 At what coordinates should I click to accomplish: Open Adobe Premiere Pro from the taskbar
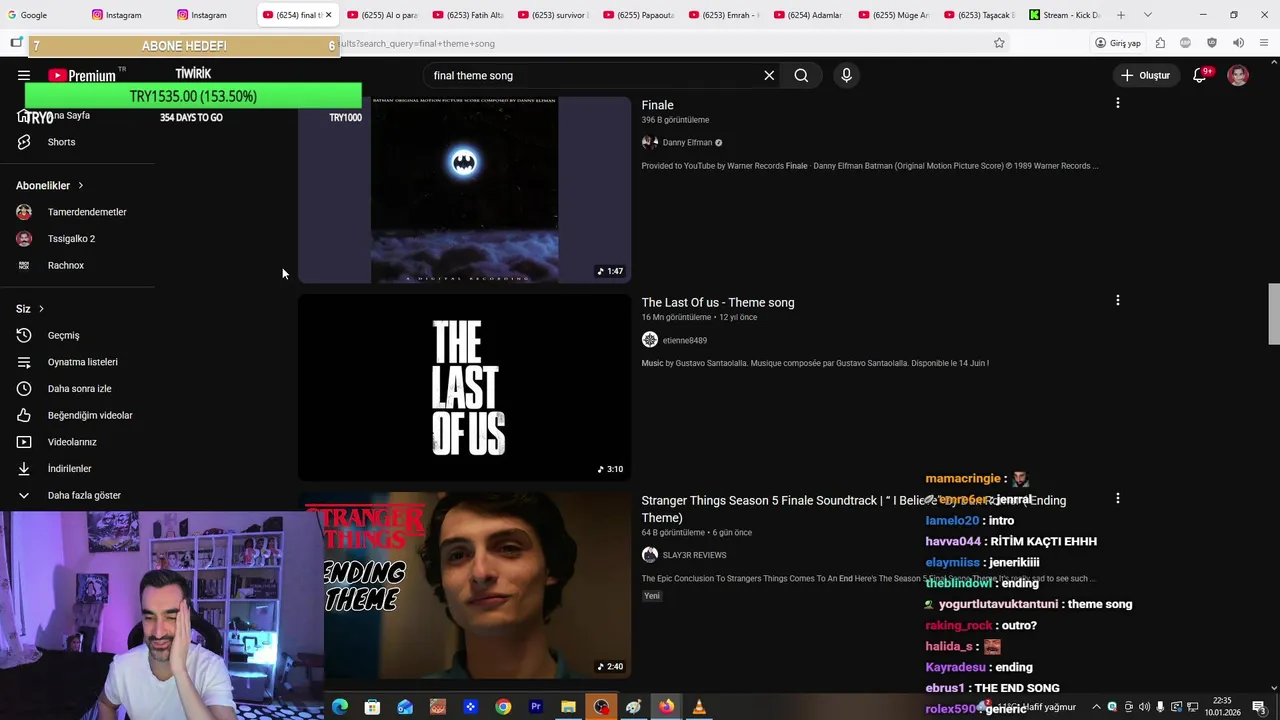pyautogui.click(x=536, y=707)
